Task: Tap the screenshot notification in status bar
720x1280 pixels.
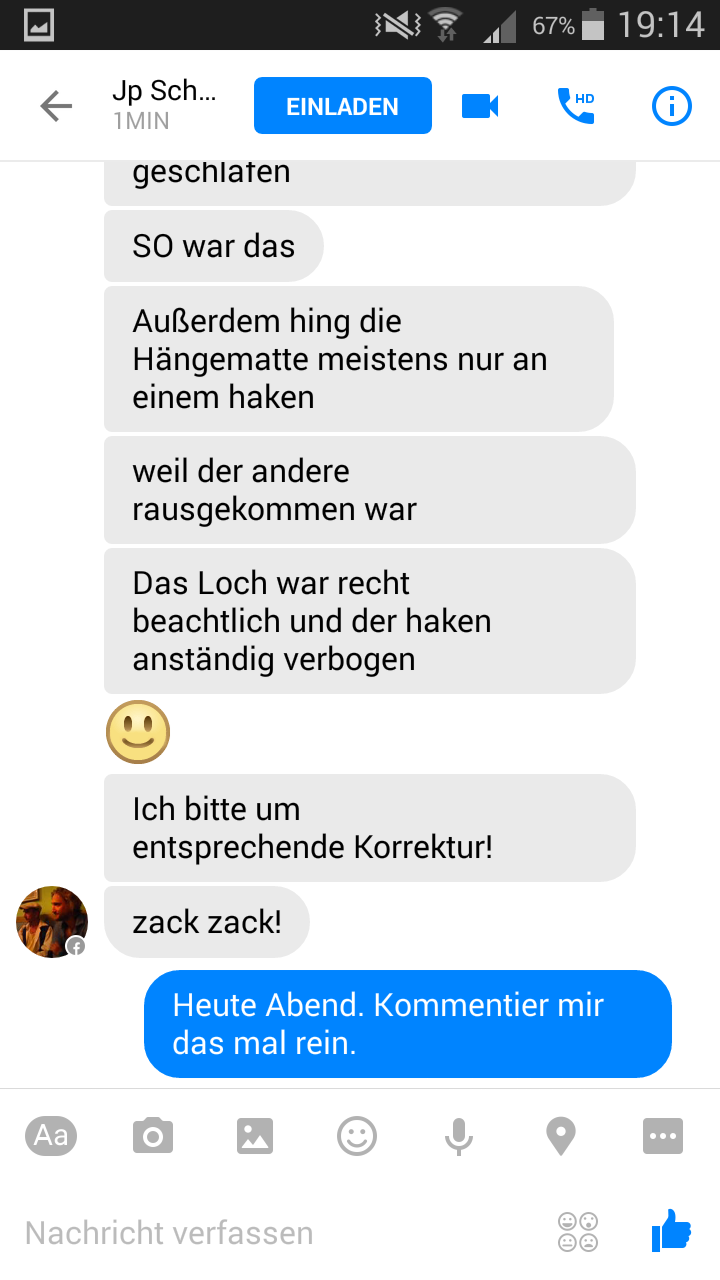Action: [x=38, y=25]
